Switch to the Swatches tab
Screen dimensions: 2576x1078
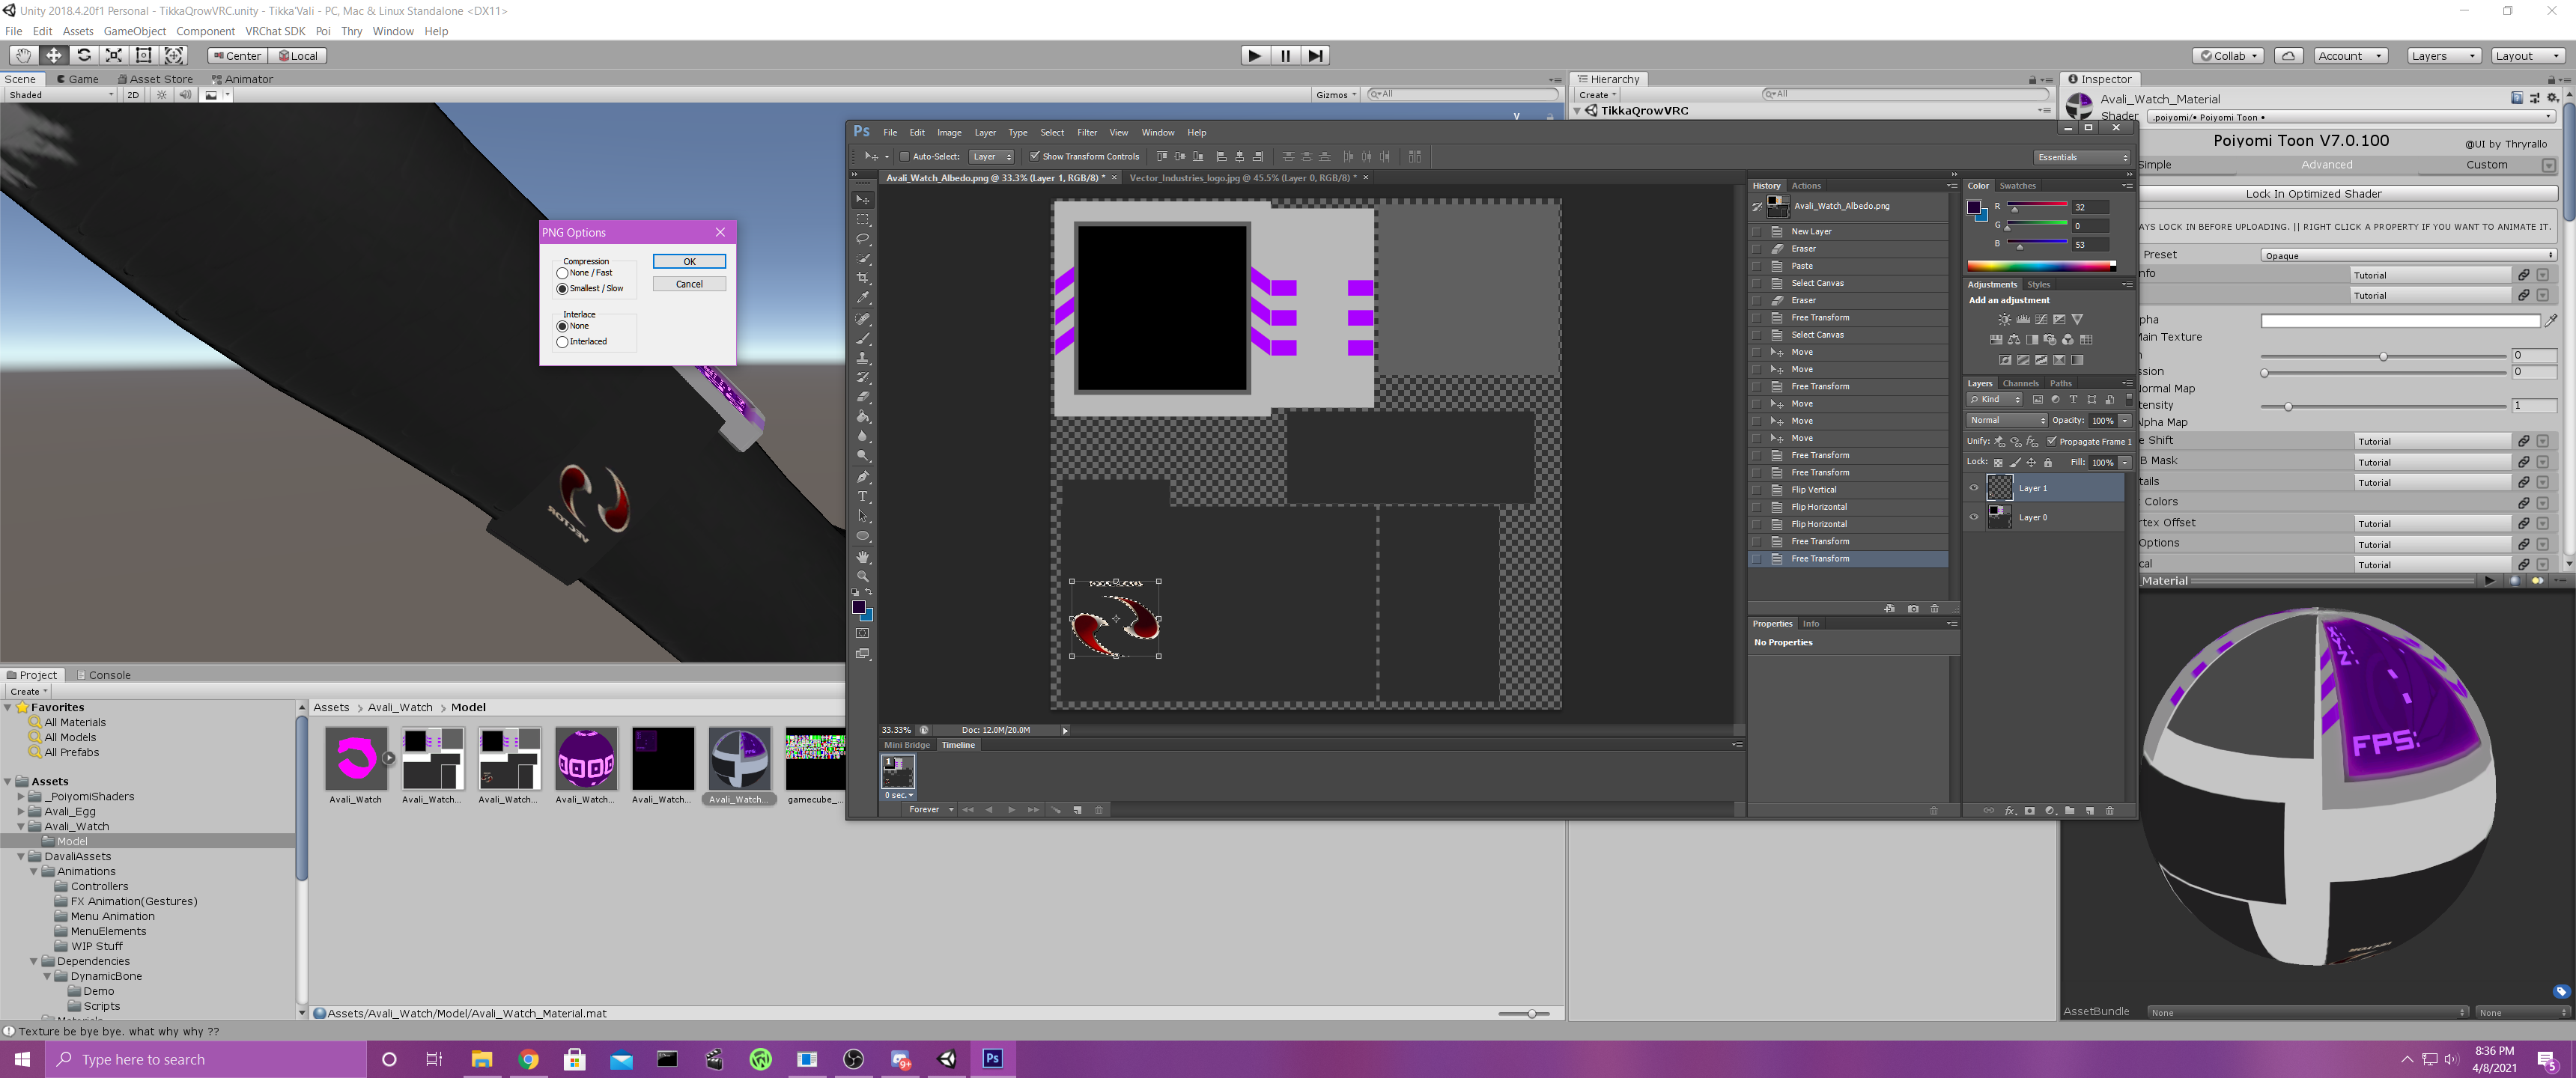point(2017,186)
